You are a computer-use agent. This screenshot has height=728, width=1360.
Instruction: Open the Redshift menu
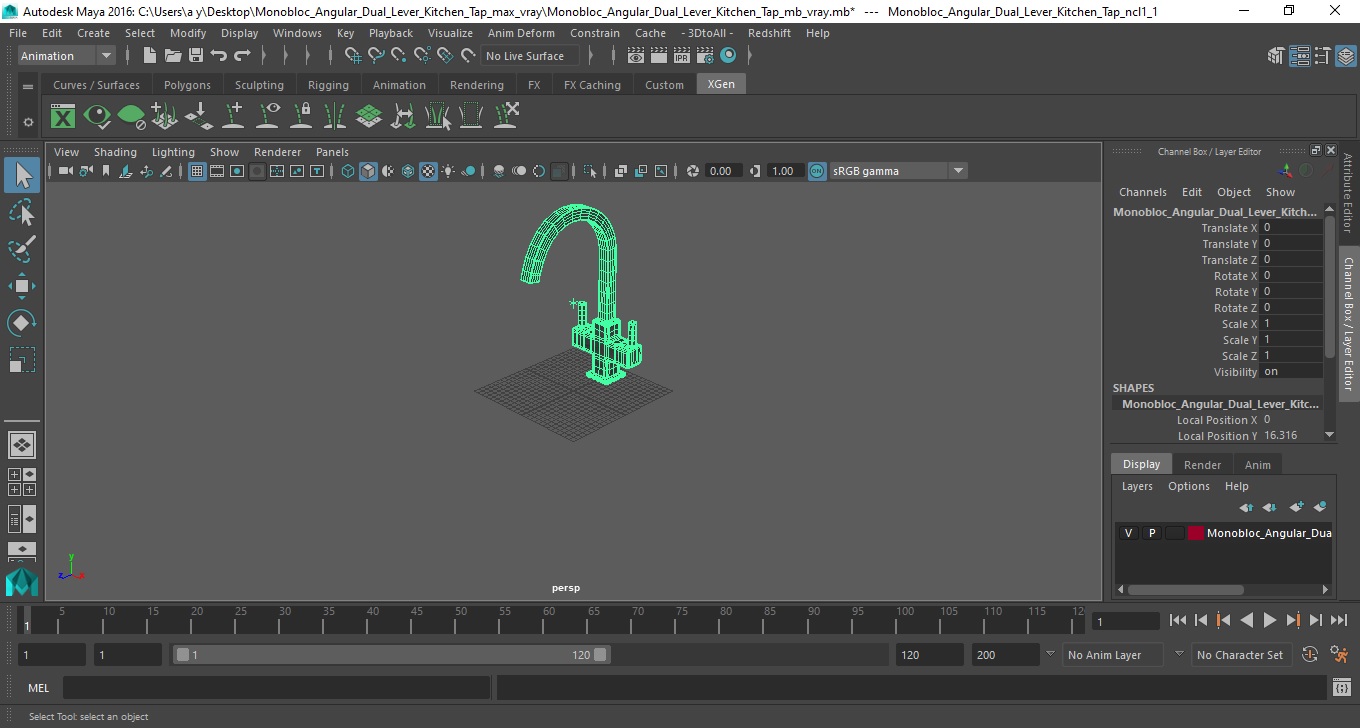point(769,33)
